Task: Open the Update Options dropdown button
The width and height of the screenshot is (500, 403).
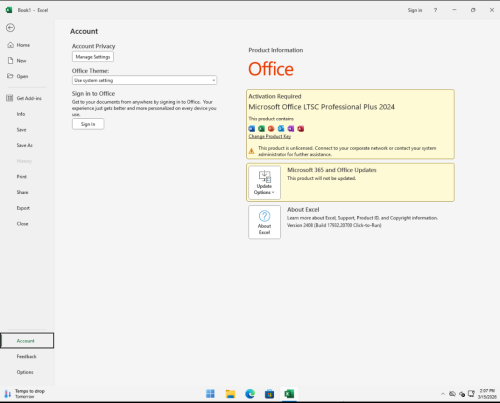Action: [x=264, y=183]
